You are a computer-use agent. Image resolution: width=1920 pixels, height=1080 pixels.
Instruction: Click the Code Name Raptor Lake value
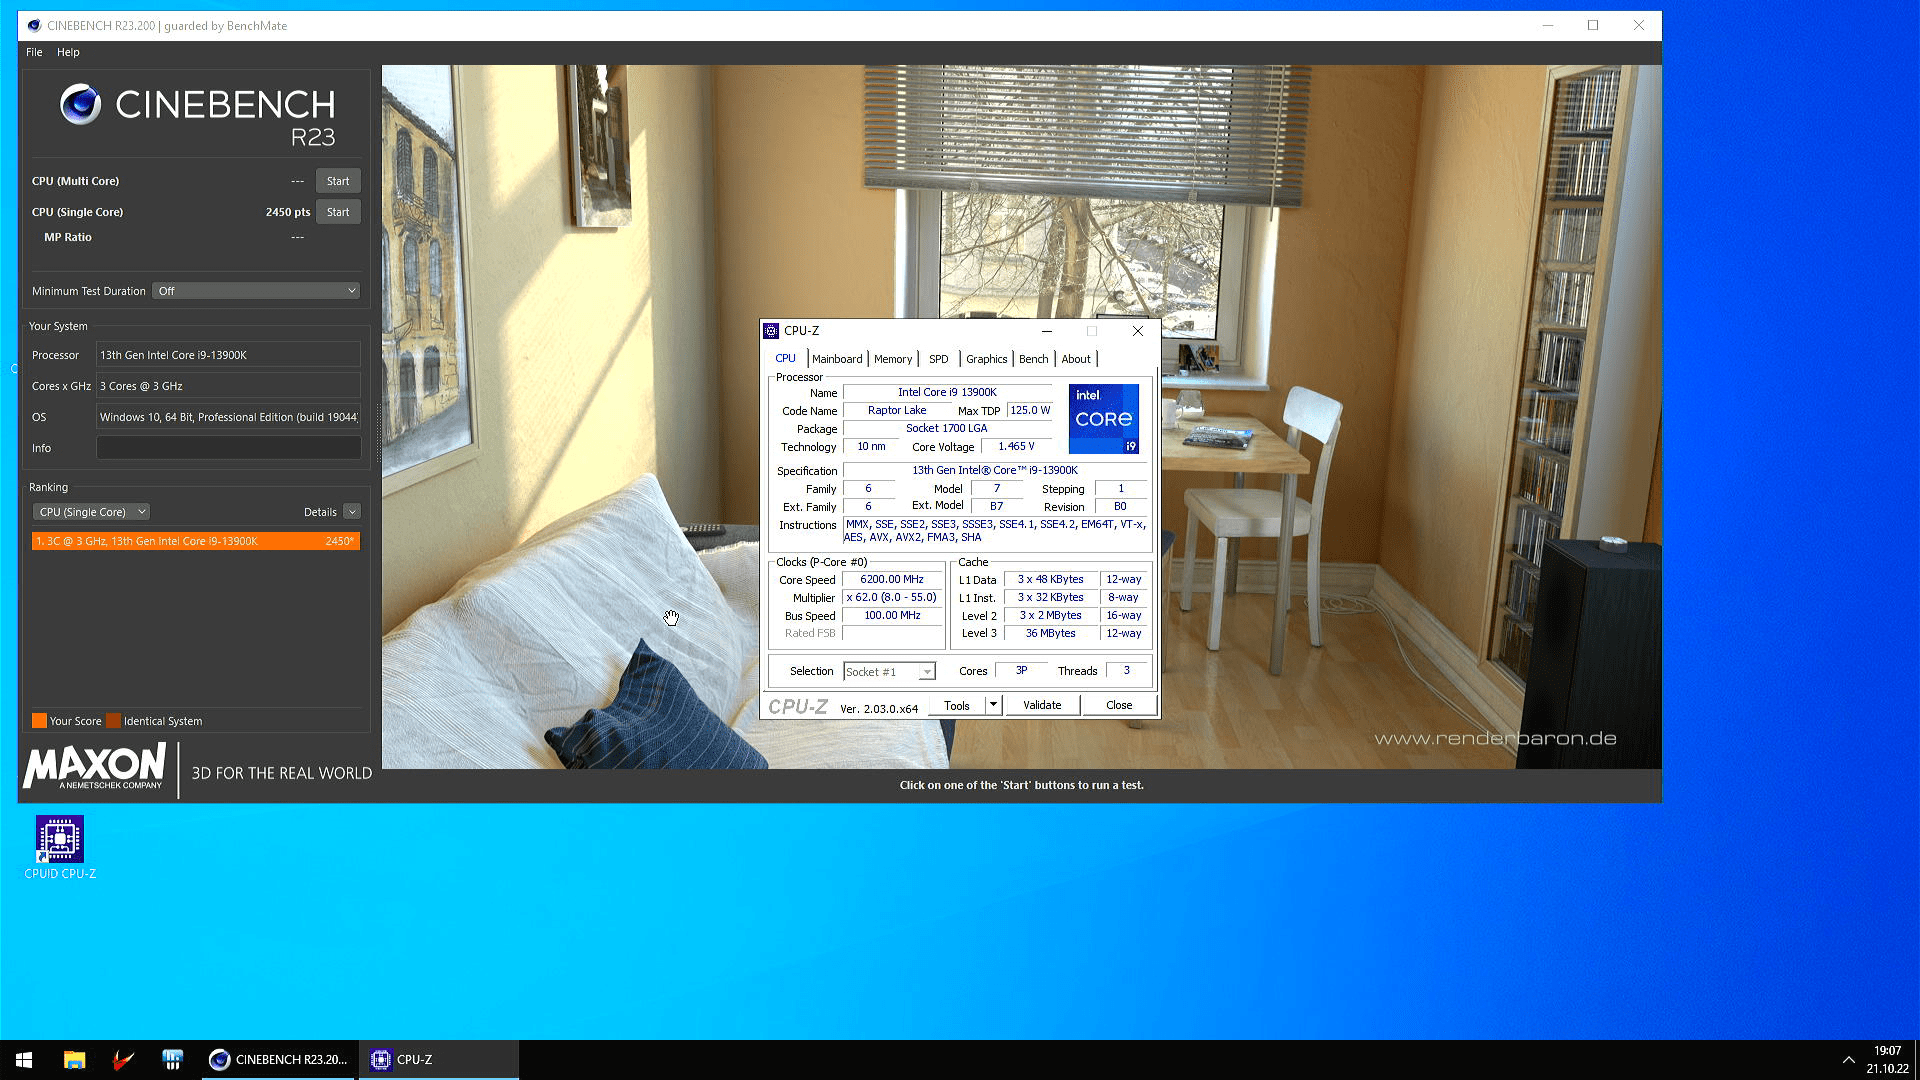coord(897,410)
